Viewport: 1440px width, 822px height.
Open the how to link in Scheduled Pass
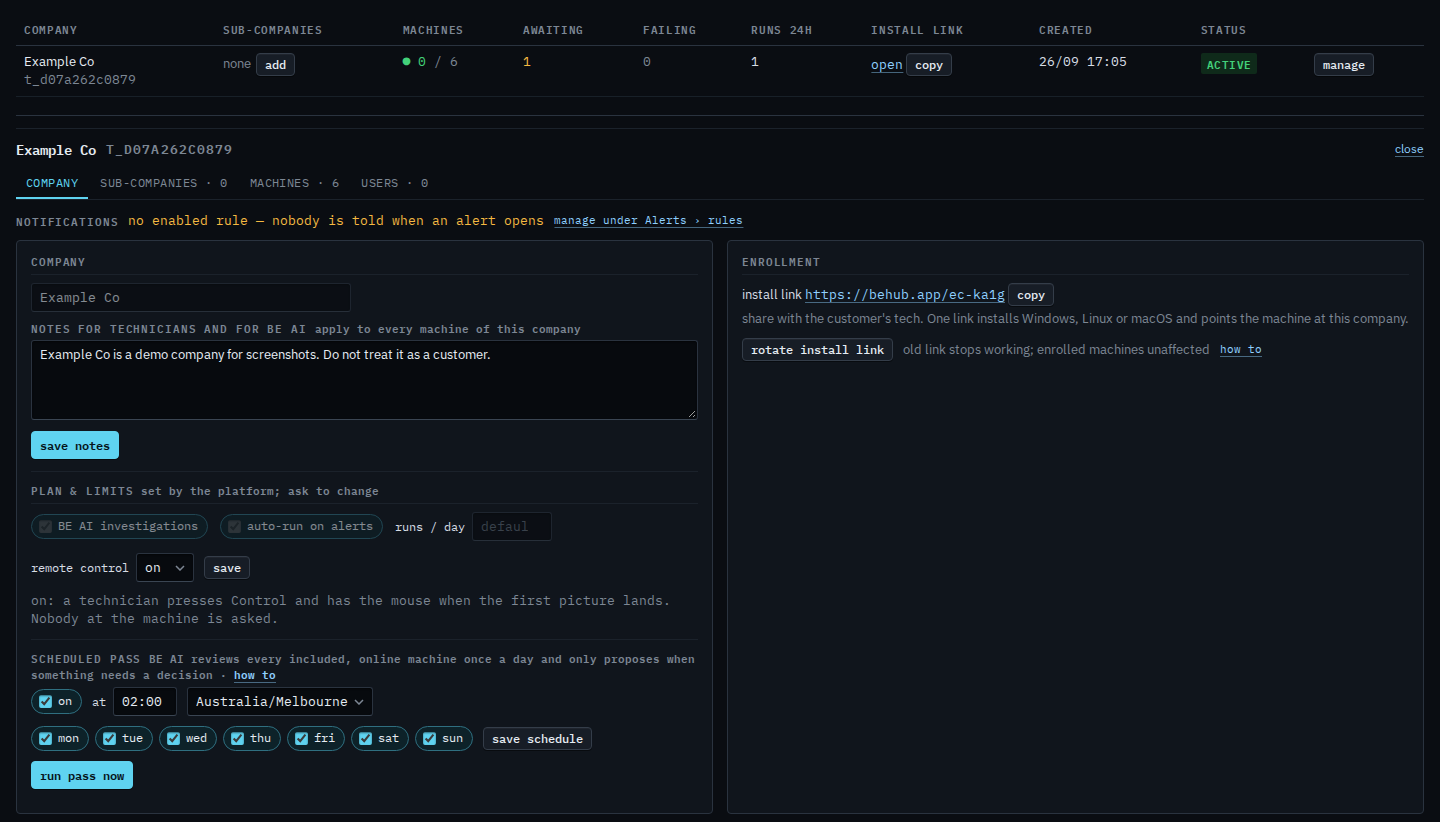(255, 676)
